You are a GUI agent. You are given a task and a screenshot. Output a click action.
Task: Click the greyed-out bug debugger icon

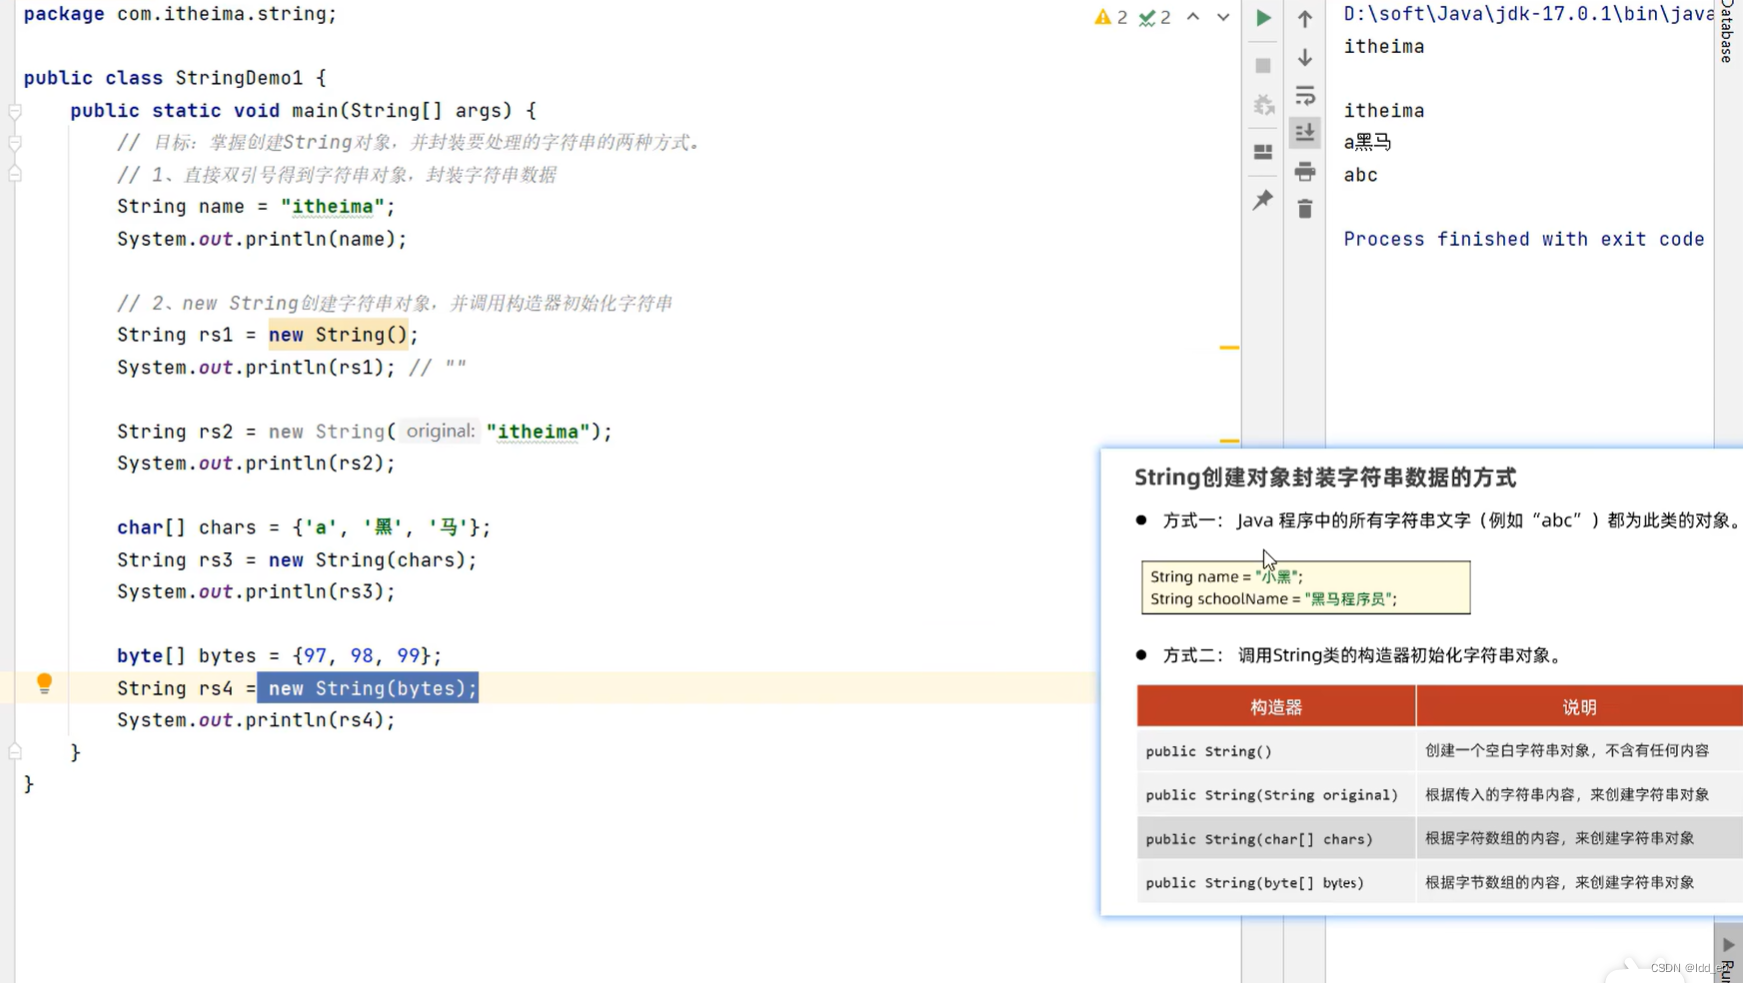click(x=1264, y=105)
